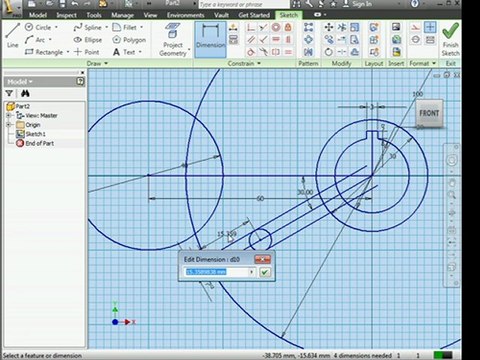The width and height of the screenshot is (480, 360).
Task: Click the keyword search box
Action: pos(244,4)
